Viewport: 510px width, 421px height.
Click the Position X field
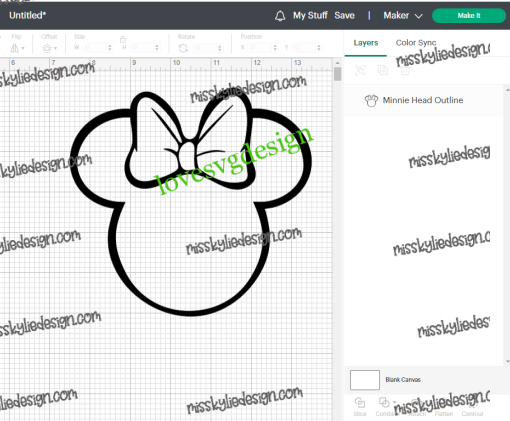click(x=260, y=48)
